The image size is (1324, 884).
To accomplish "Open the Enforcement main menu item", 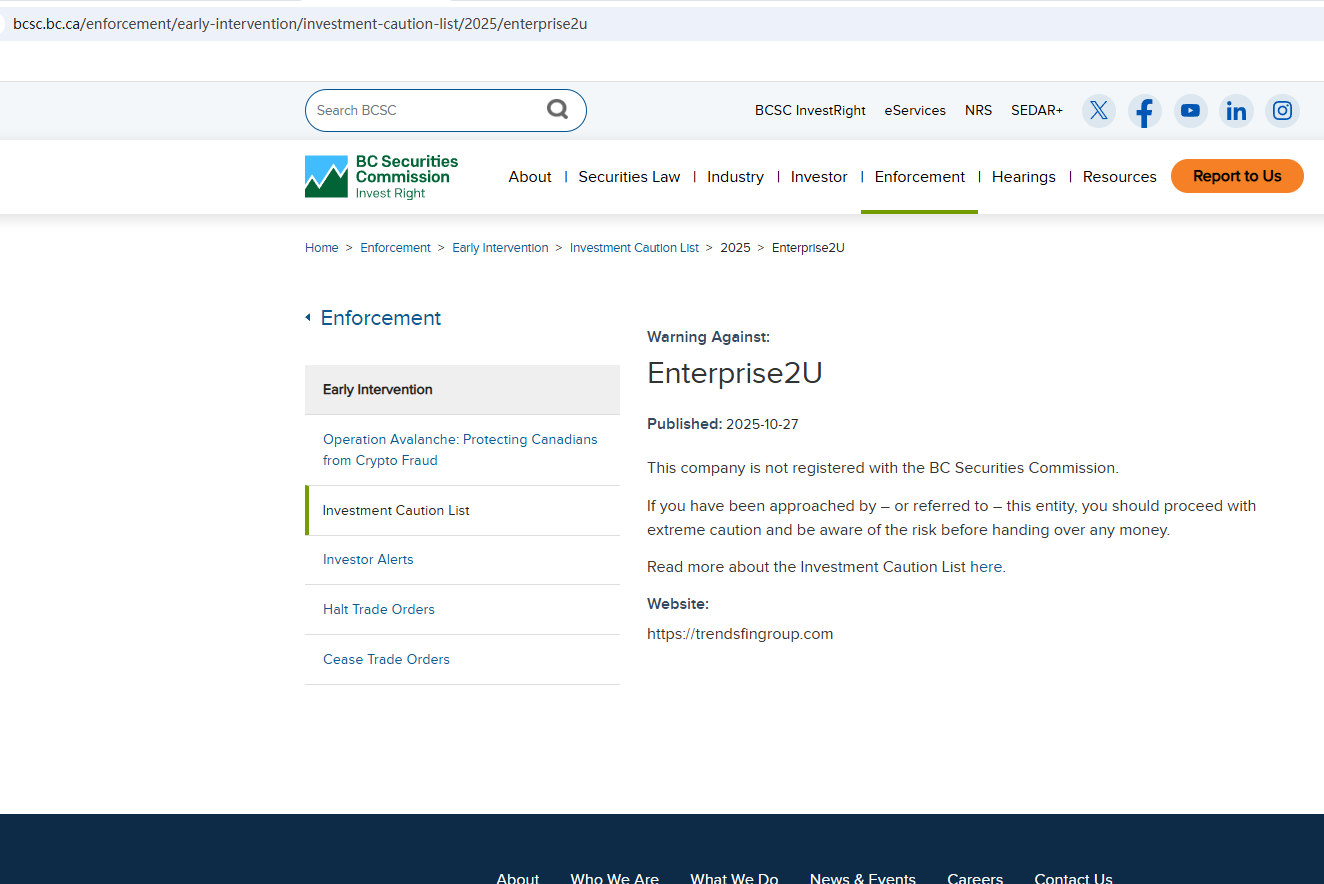I will pyautogui.click(x=919, y=177).
